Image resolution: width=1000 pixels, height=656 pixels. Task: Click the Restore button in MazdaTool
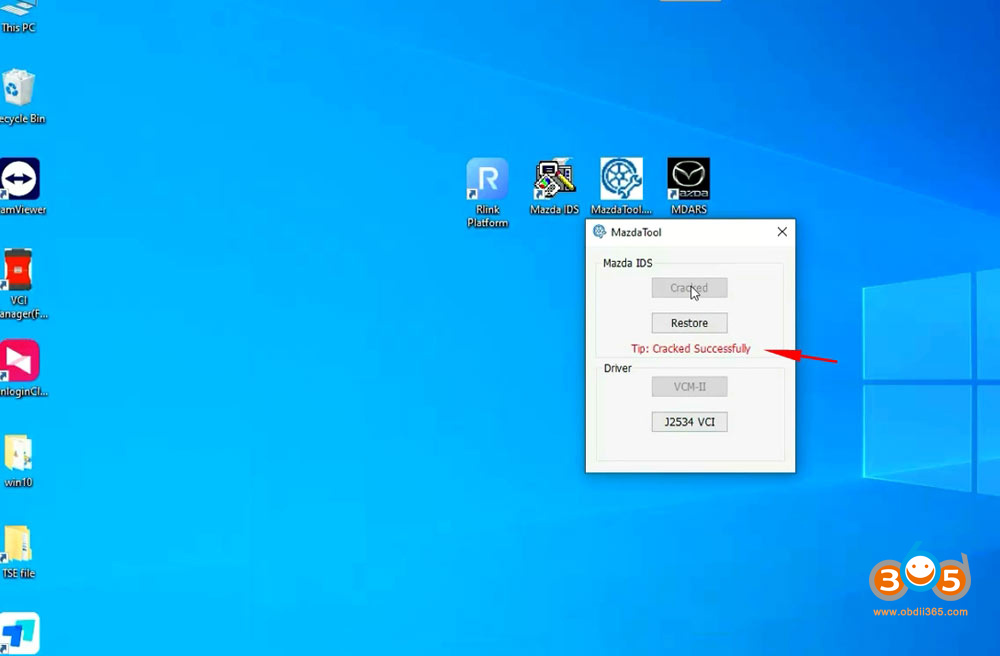coord(689,323)
